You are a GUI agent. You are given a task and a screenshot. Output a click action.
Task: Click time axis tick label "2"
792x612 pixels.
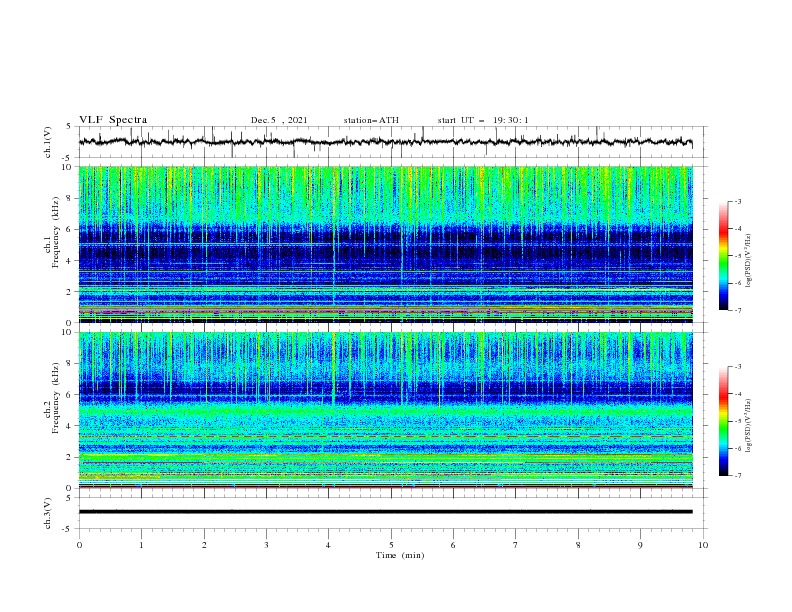204,545
